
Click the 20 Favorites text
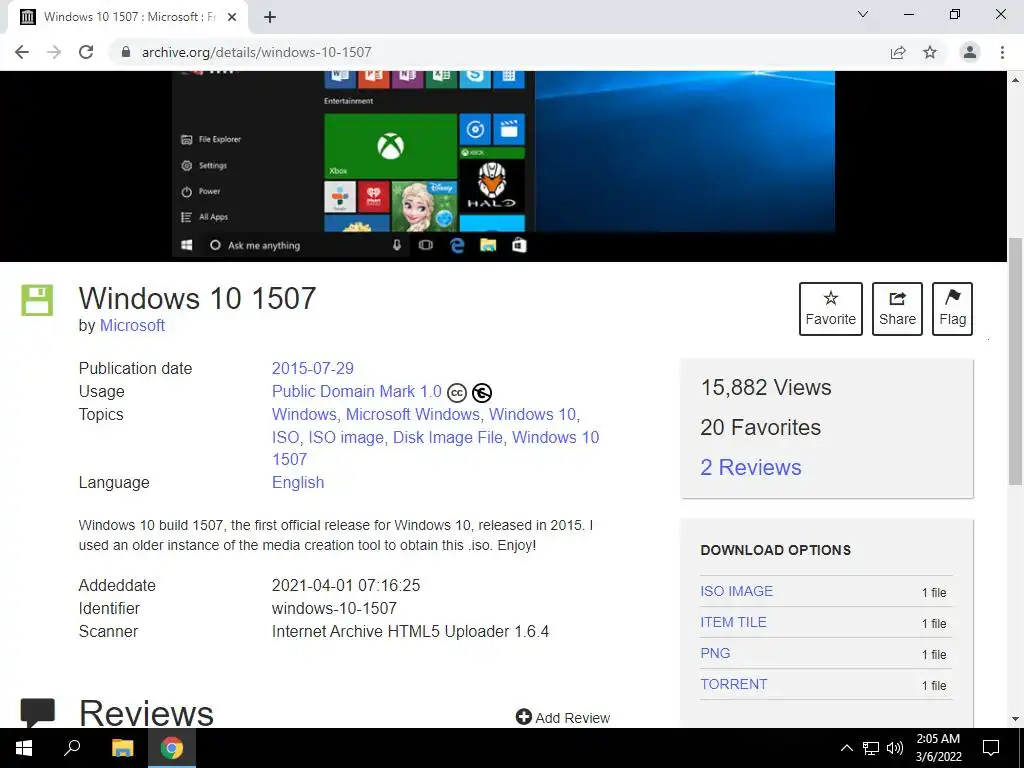761,428
